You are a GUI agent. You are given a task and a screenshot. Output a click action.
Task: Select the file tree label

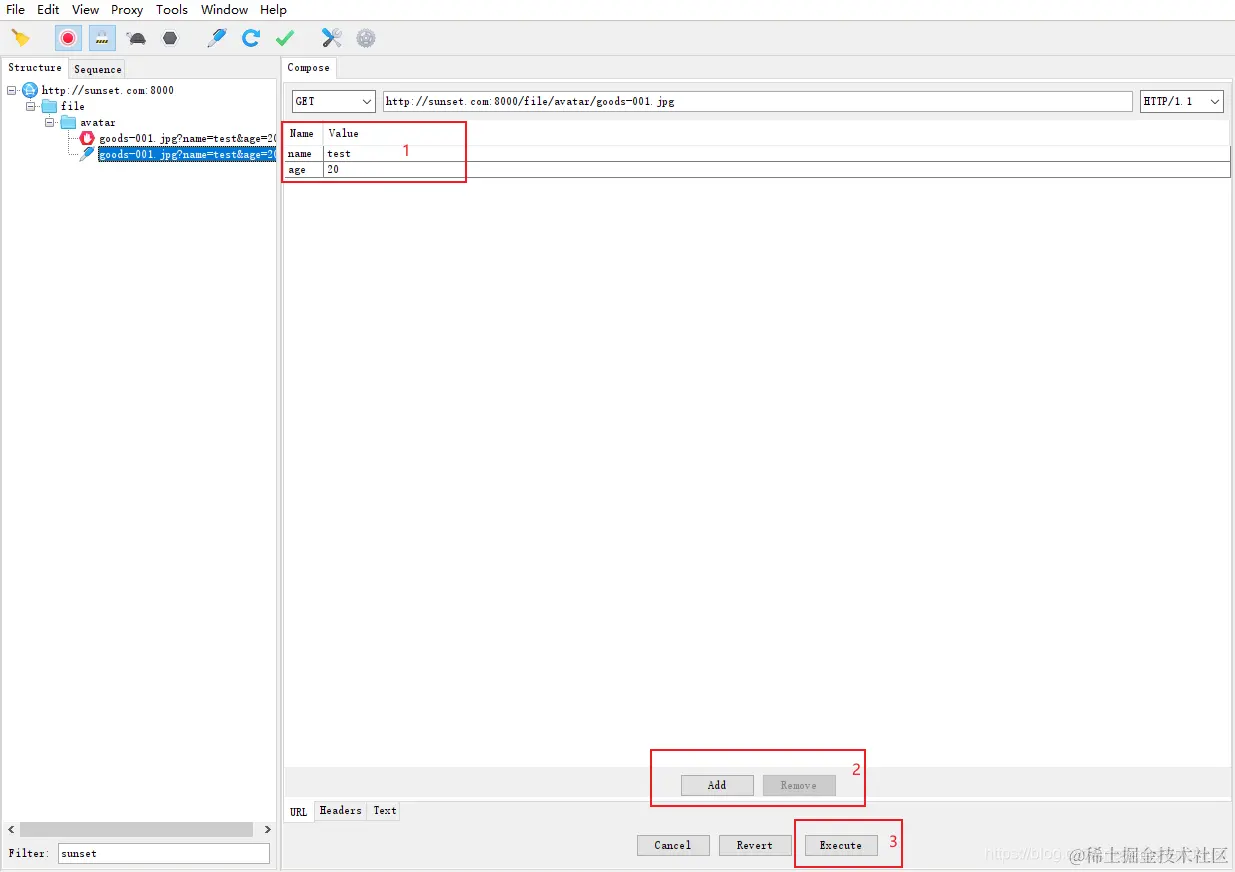pos(73,106)
